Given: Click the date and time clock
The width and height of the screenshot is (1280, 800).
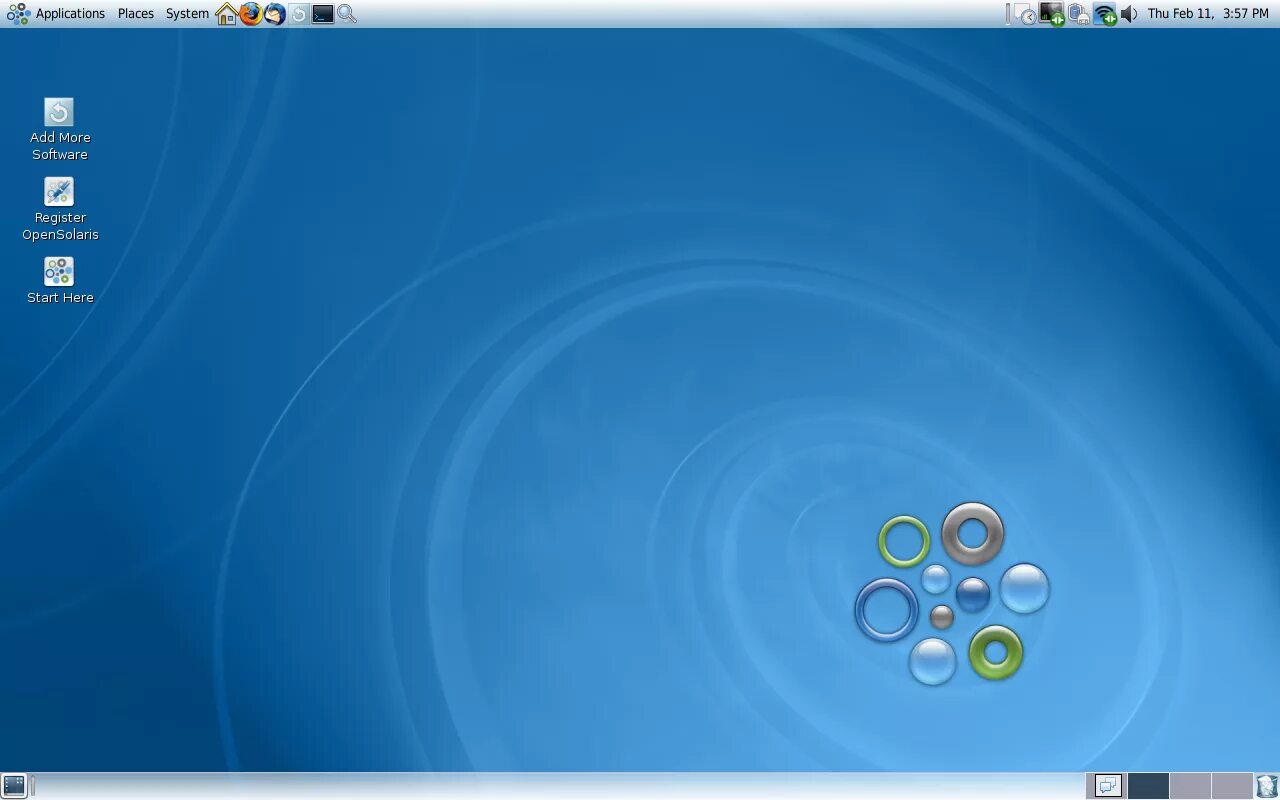Looking at the screenshot, I should point(1208,14).
